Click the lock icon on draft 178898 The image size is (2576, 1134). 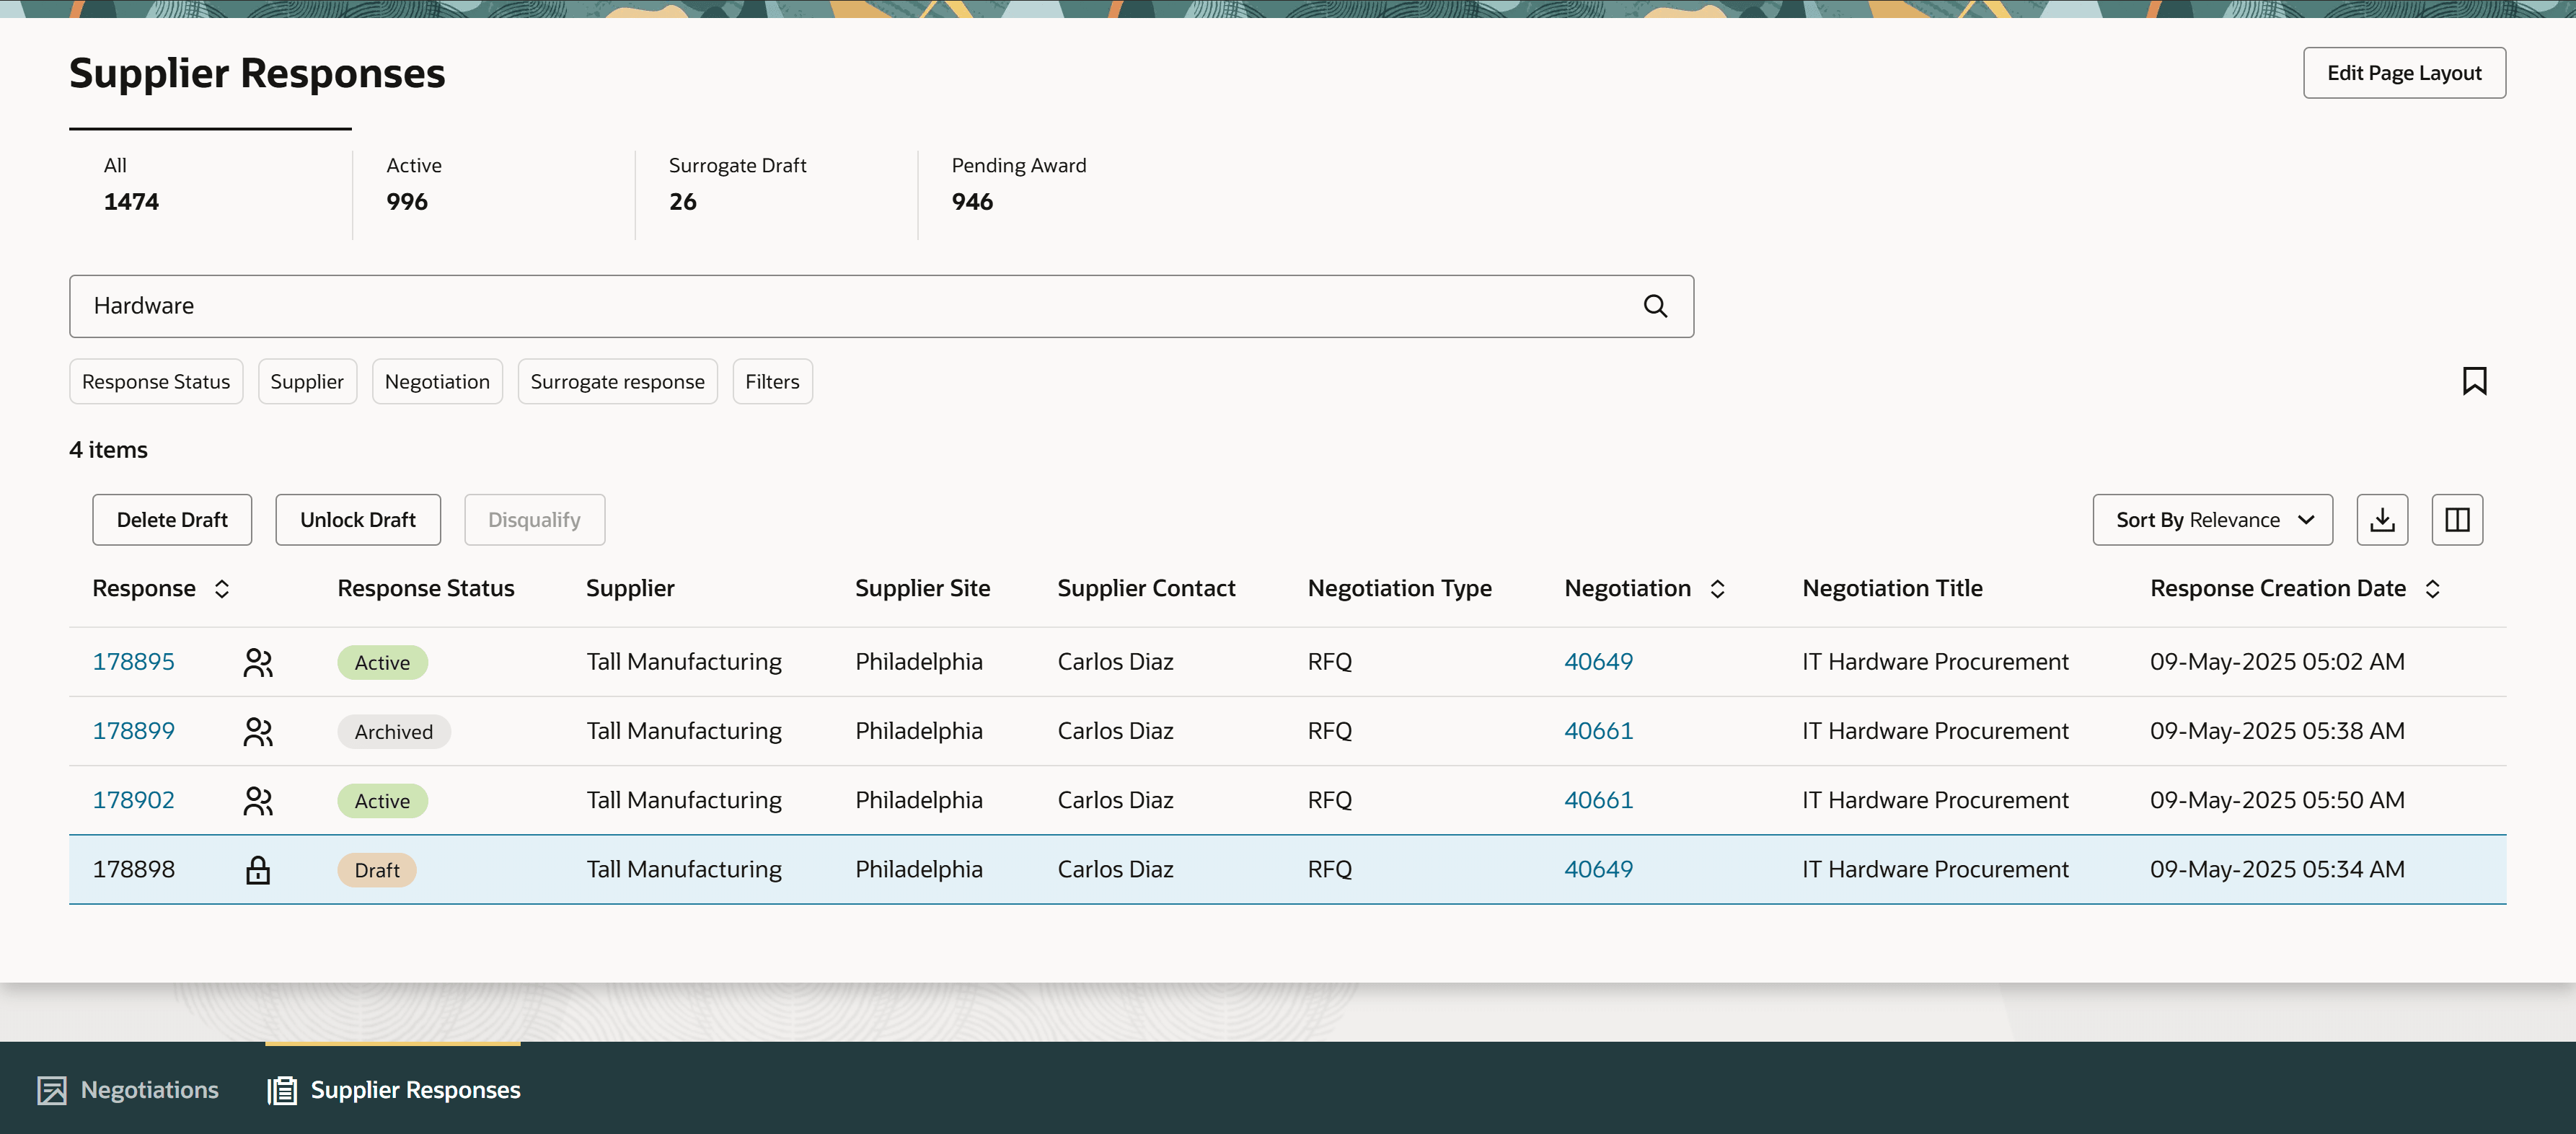point(258,869)
